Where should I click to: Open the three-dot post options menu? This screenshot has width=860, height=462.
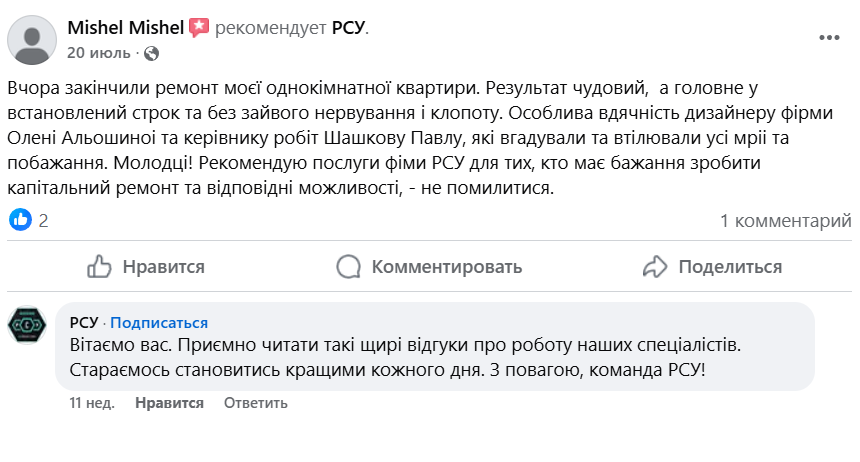pos(829,38)
